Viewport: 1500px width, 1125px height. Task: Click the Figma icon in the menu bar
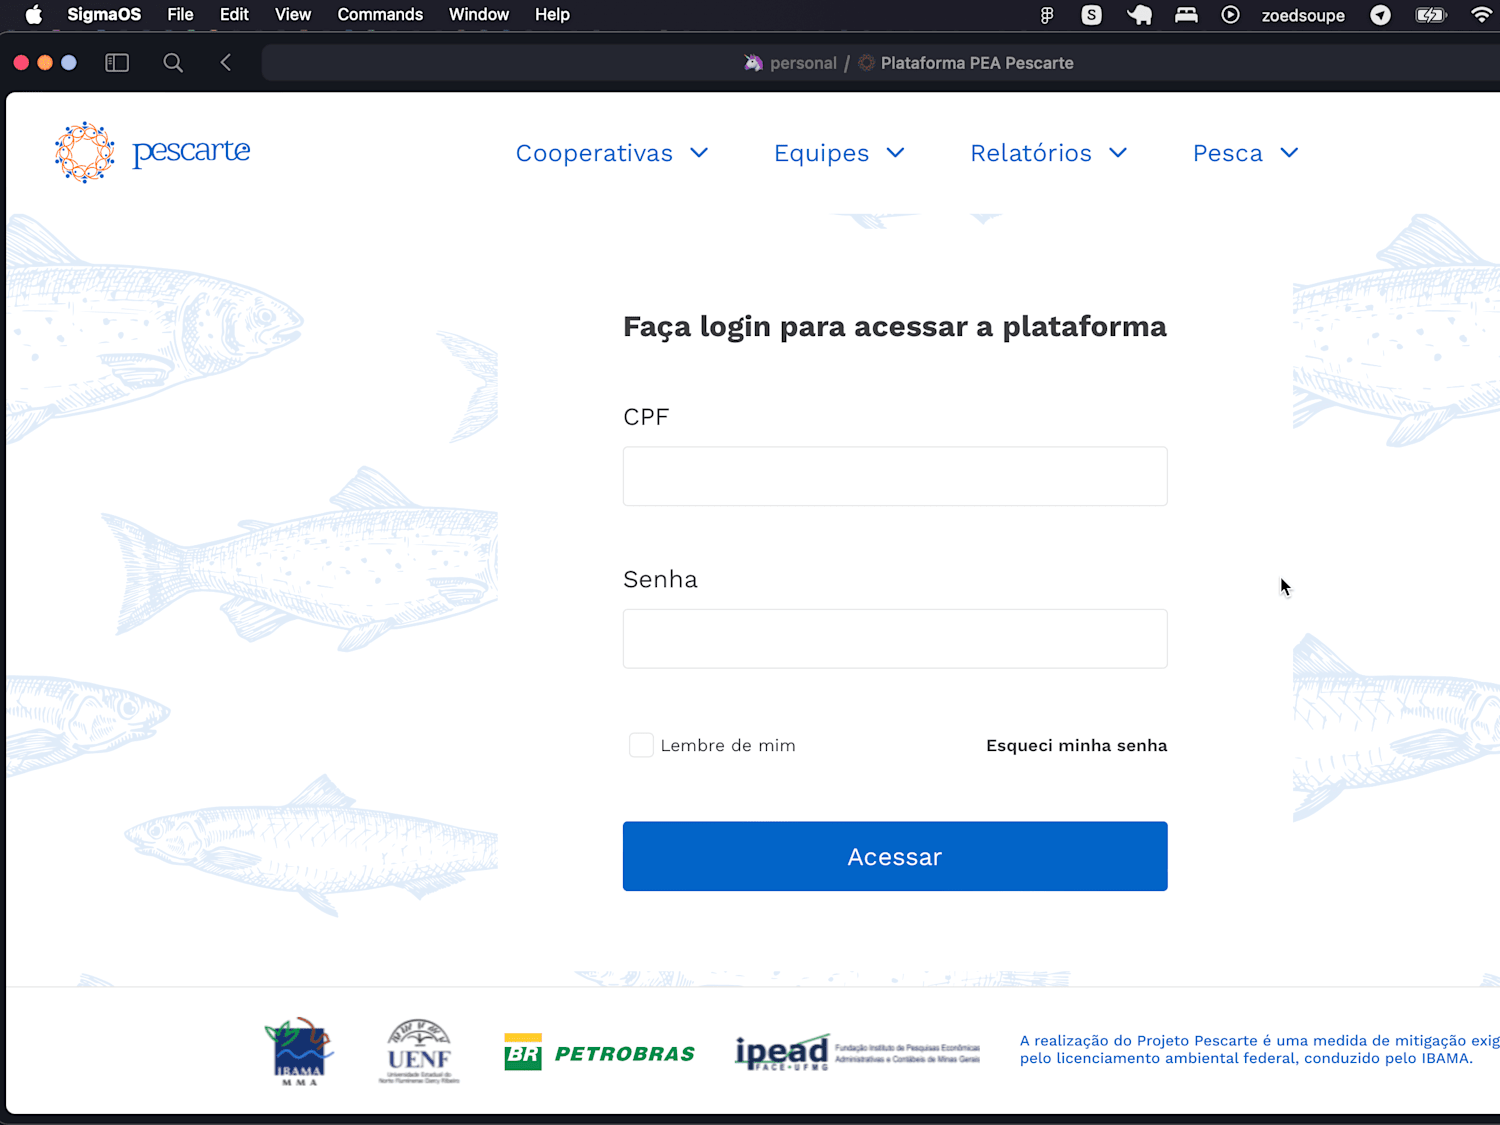1047,15
